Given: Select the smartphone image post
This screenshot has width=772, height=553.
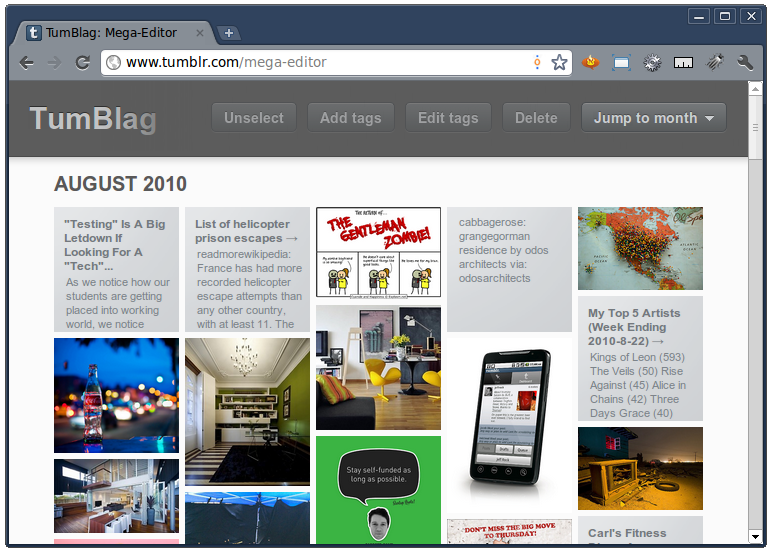Looking at the screenshot, I should coord(509,420).
